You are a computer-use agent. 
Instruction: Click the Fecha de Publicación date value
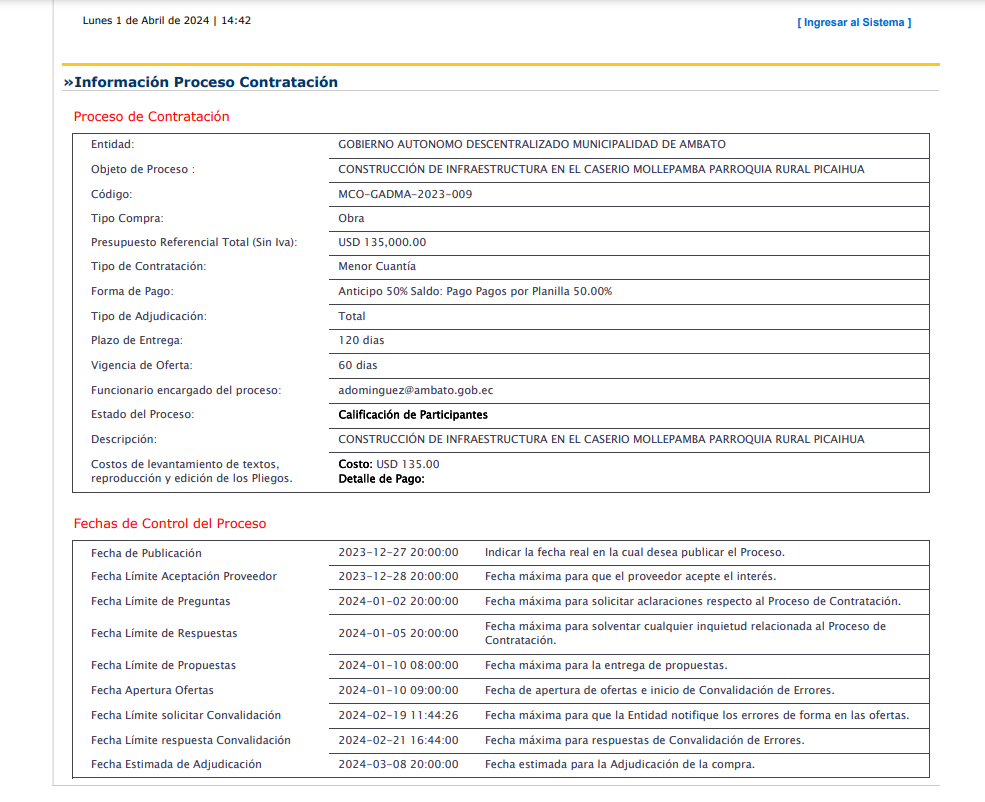point(398,553)
